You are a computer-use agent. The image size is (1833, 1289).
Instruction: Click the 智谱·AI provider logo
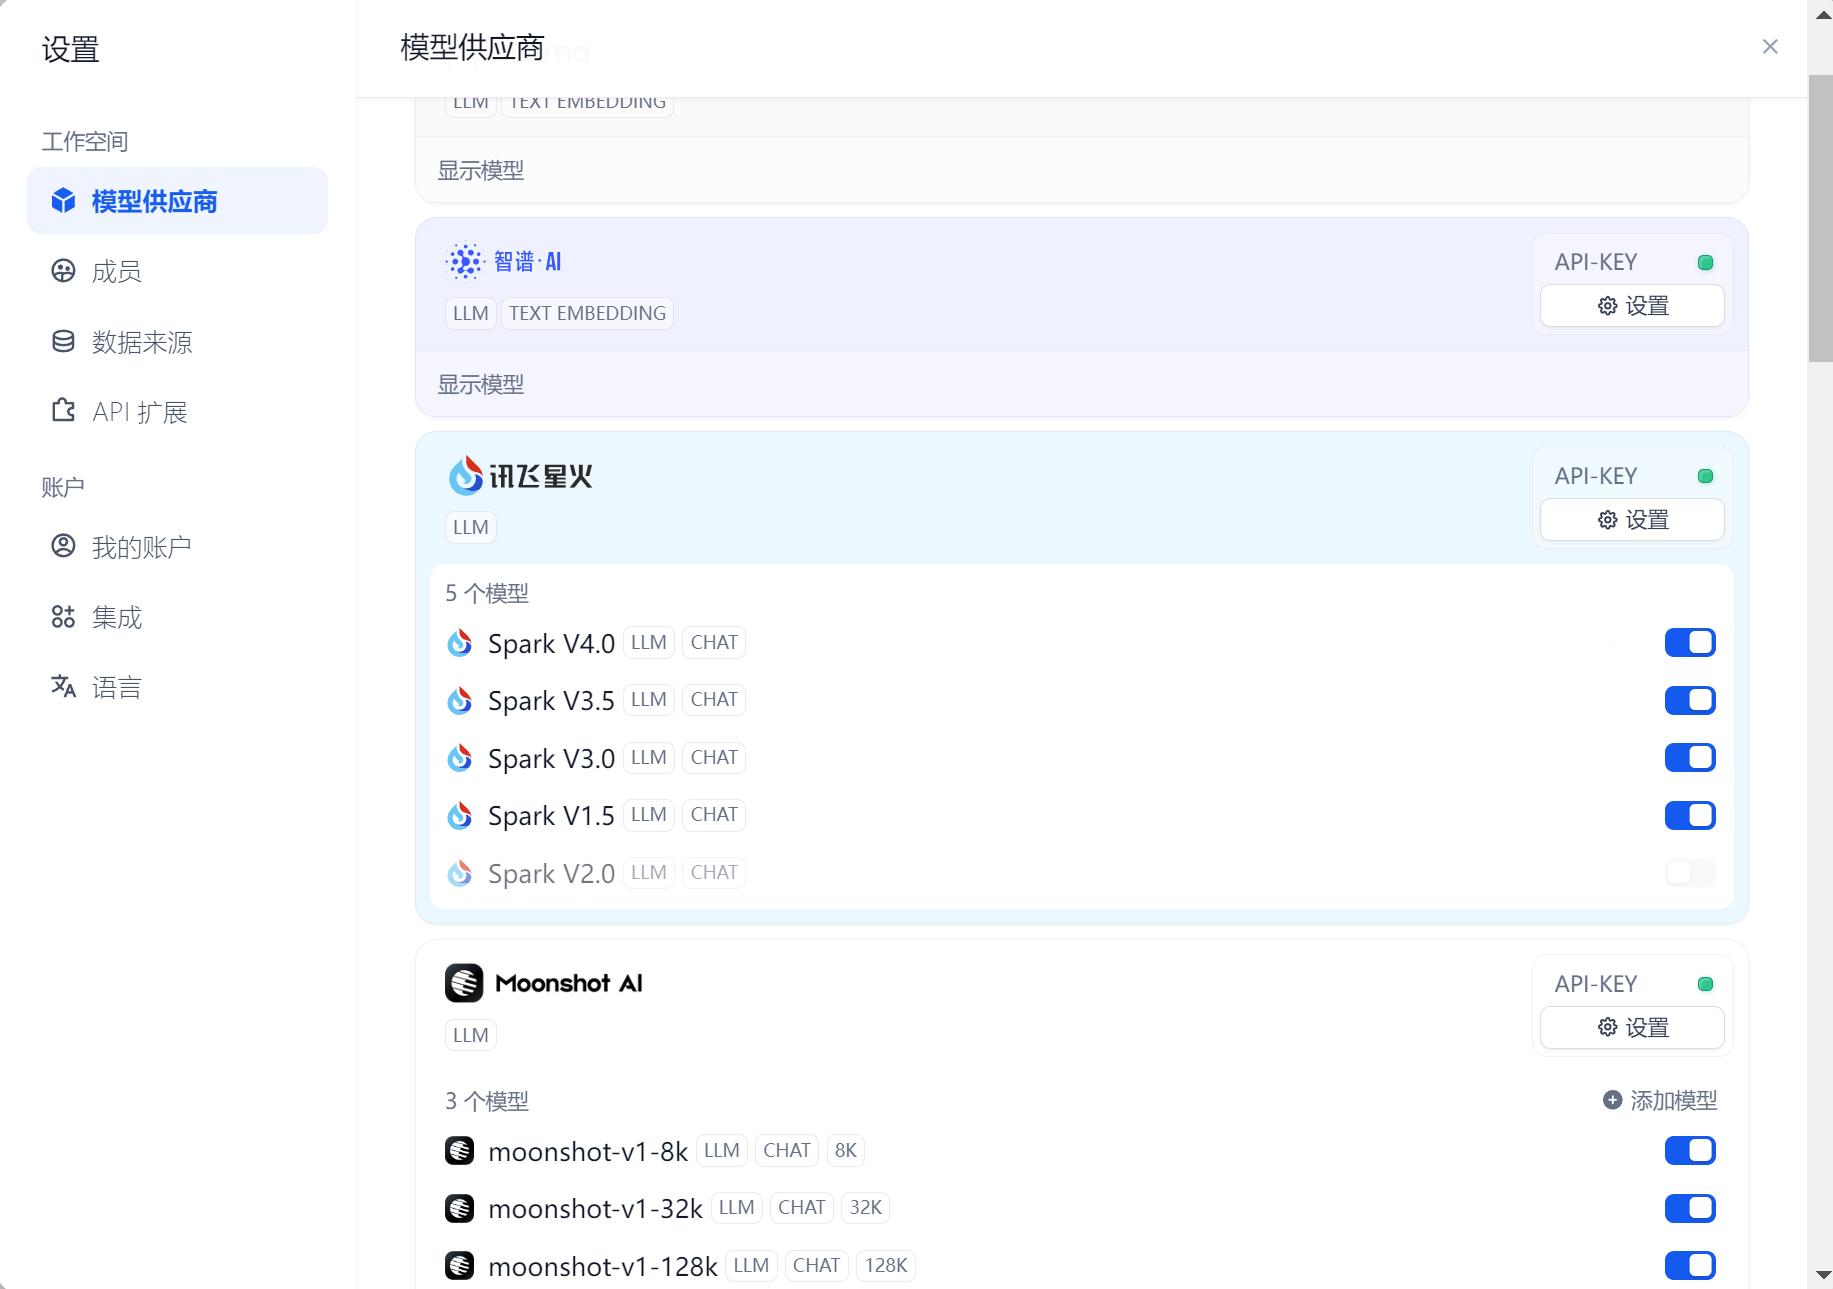point(503,262)
